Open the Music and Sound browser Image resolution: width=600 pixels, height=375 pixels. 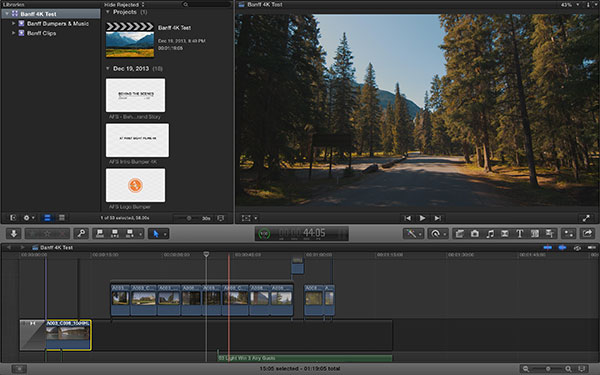(490, 233)
